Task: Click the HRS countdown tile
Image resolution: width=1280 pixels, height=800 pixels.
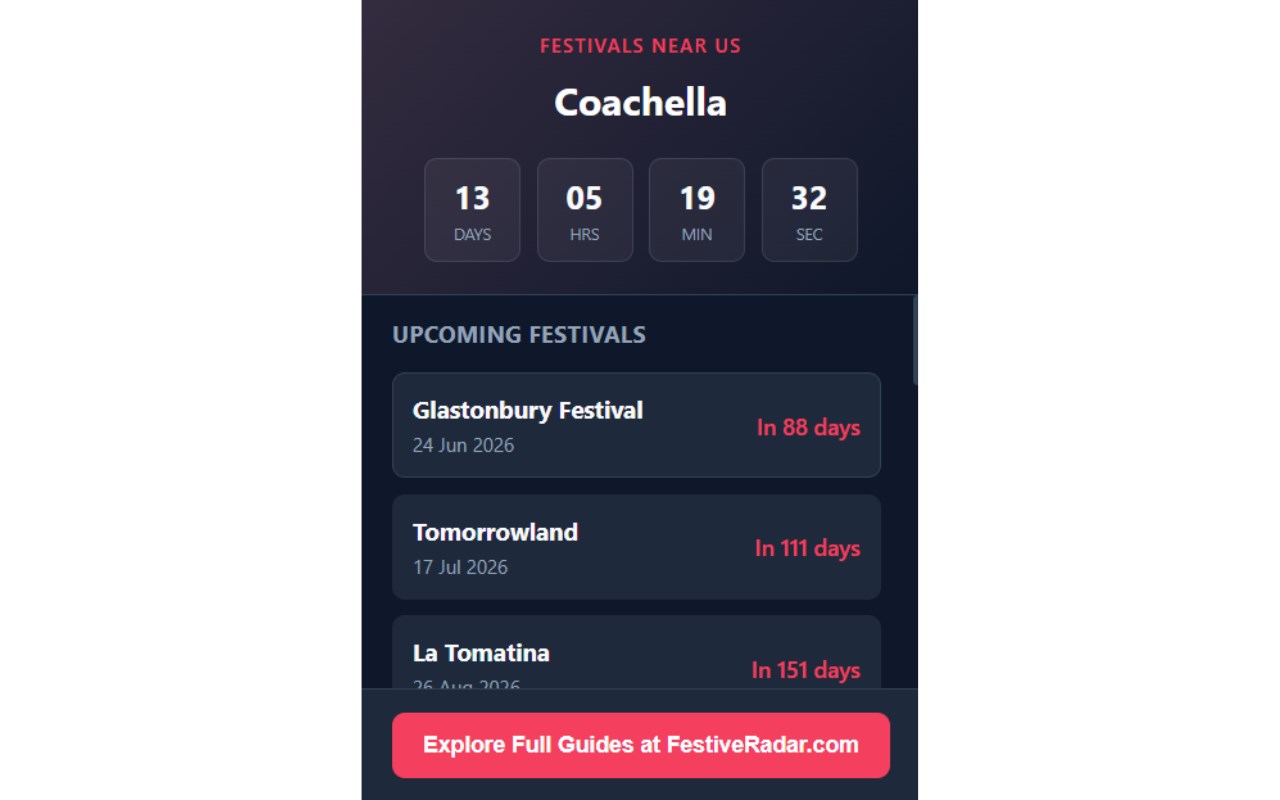Action: 585,210
